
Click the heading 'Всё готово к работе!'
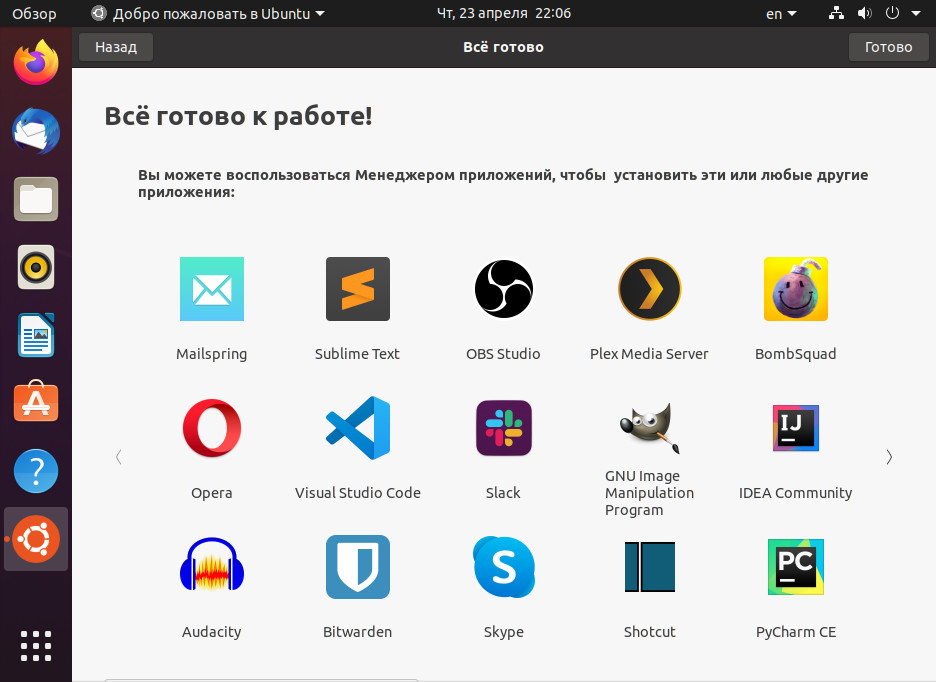pyautogui.click(x=239, y=116)
